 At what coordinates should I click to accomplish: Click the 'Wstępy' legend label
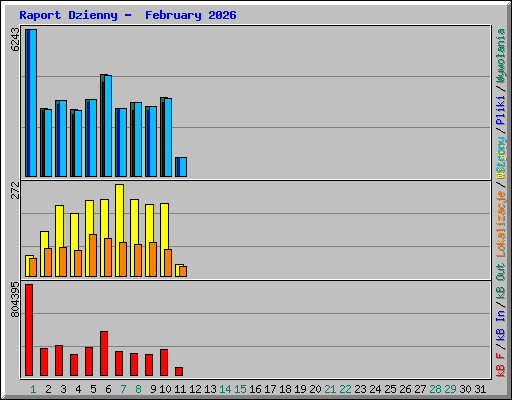pos(501,158)
